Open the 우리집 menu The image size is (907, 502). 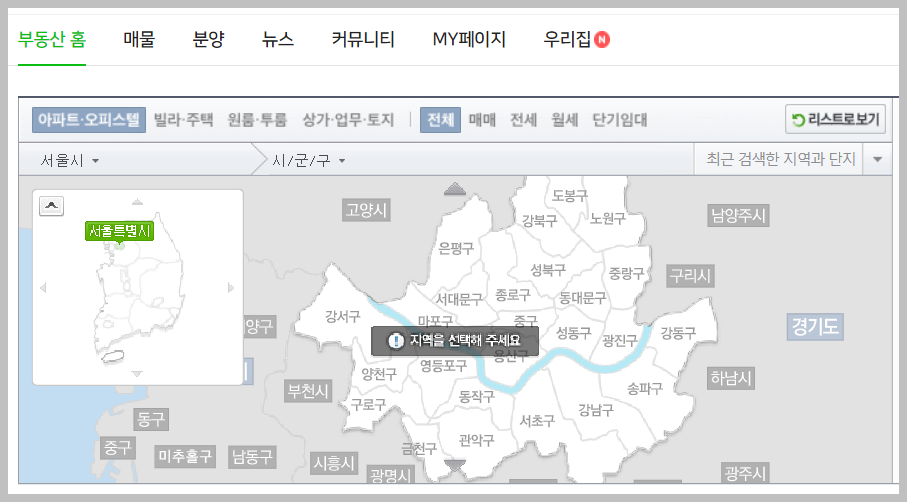(x=567, y=39)
